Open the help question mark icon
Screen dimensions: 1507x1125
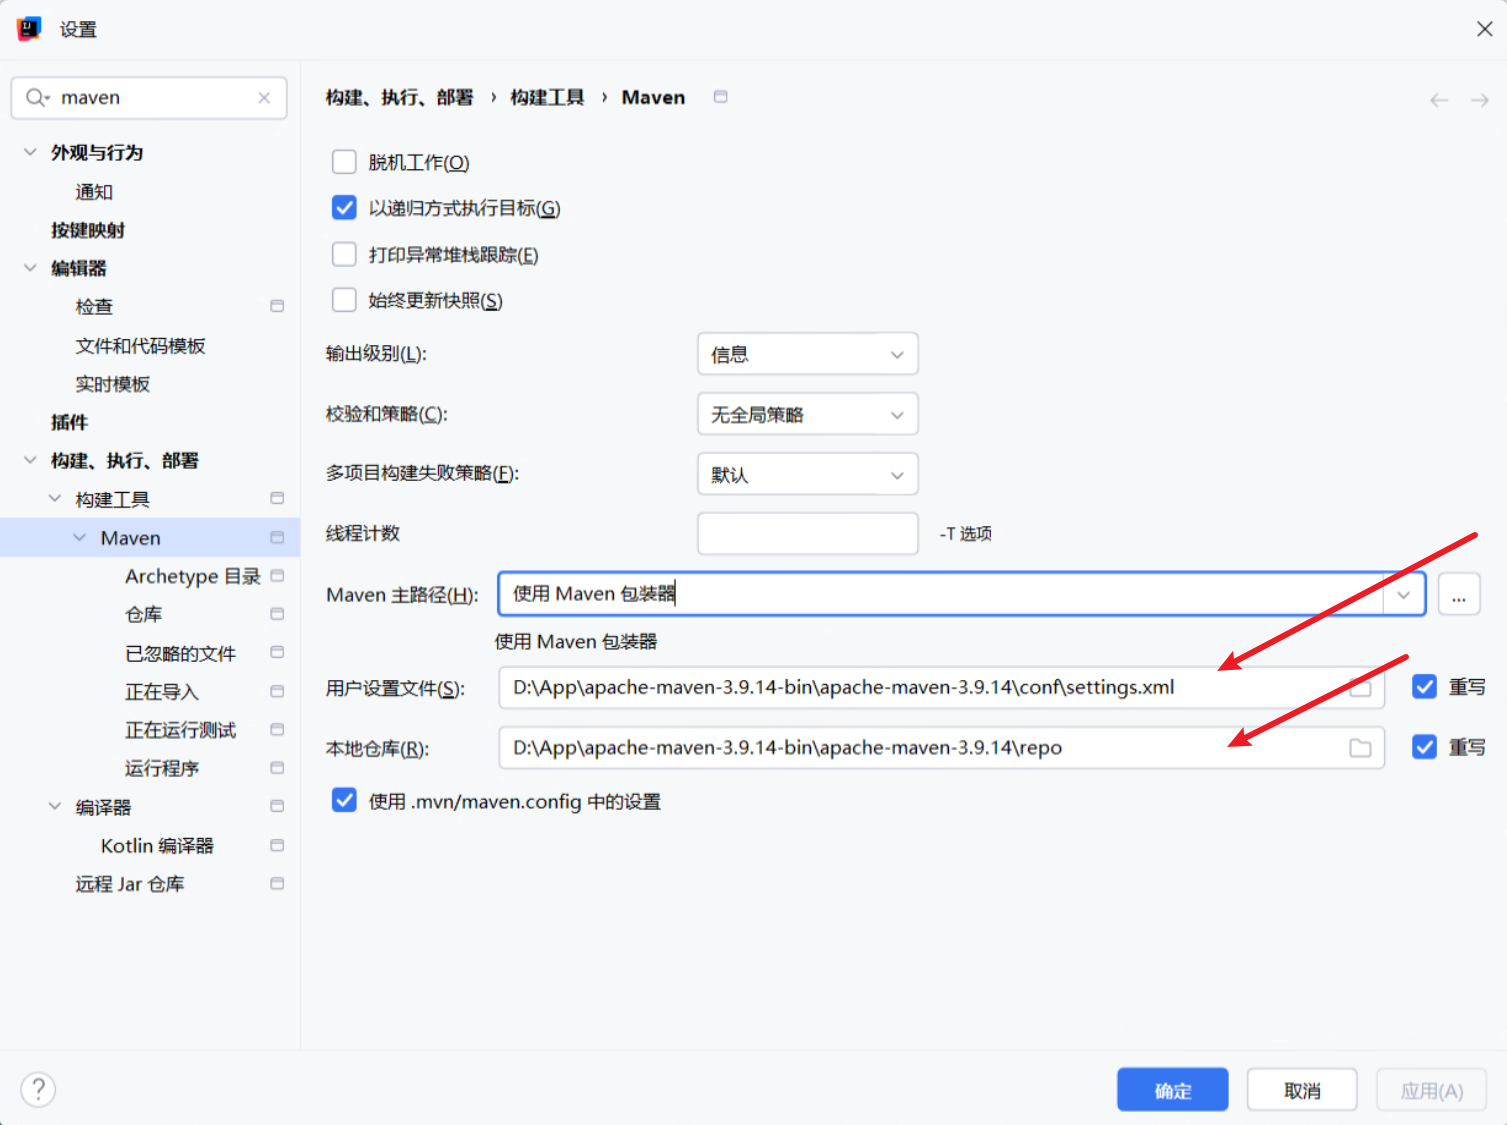[38, 1089]
